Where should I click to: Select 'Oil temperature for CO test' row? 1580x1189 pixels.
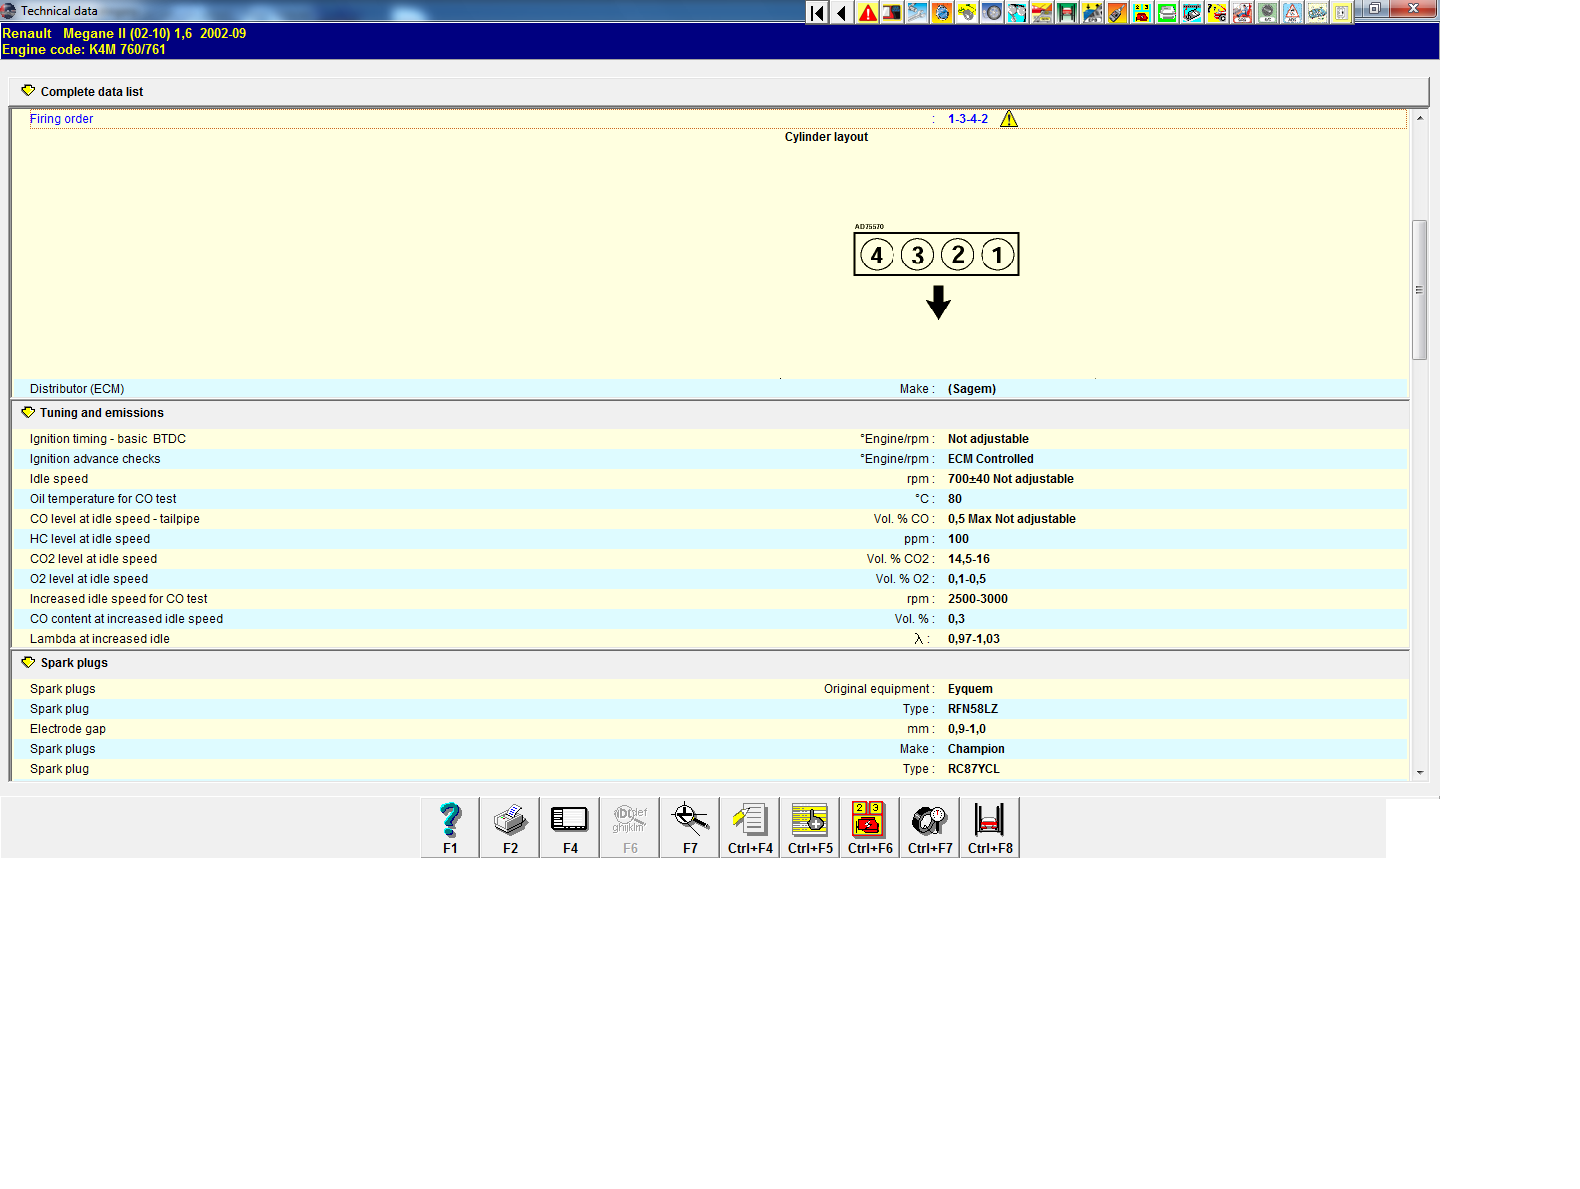click(x=710, y=499)
